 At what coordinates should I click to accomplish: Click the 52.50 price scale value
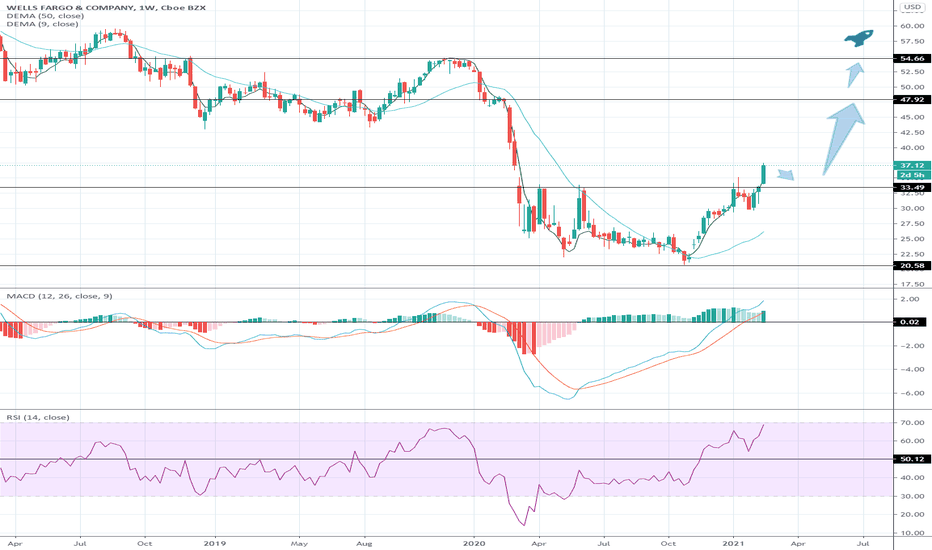[x=912, y=72]
